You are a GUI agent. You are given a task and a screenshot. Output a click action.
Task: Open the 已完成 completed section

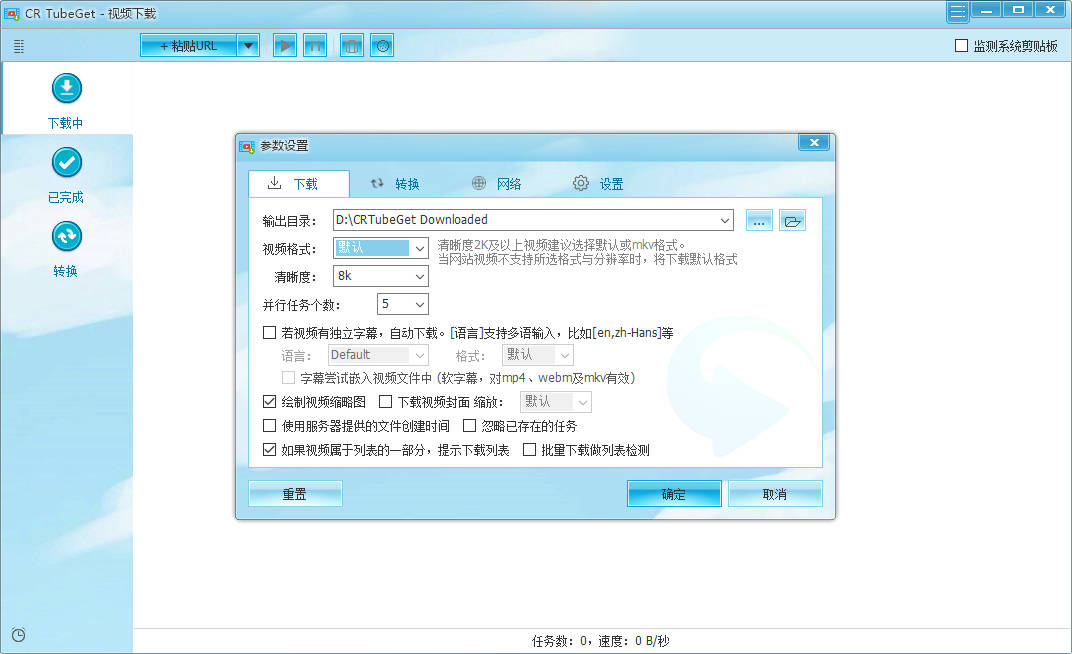[x=66, y=175]
